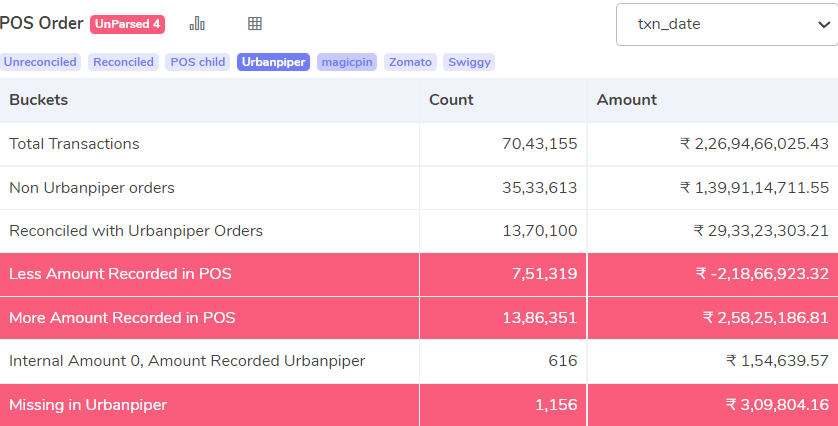The height and width of the screenshot is (426, 838).
Task: Switch to the magicpin tab
Action: 347,62
